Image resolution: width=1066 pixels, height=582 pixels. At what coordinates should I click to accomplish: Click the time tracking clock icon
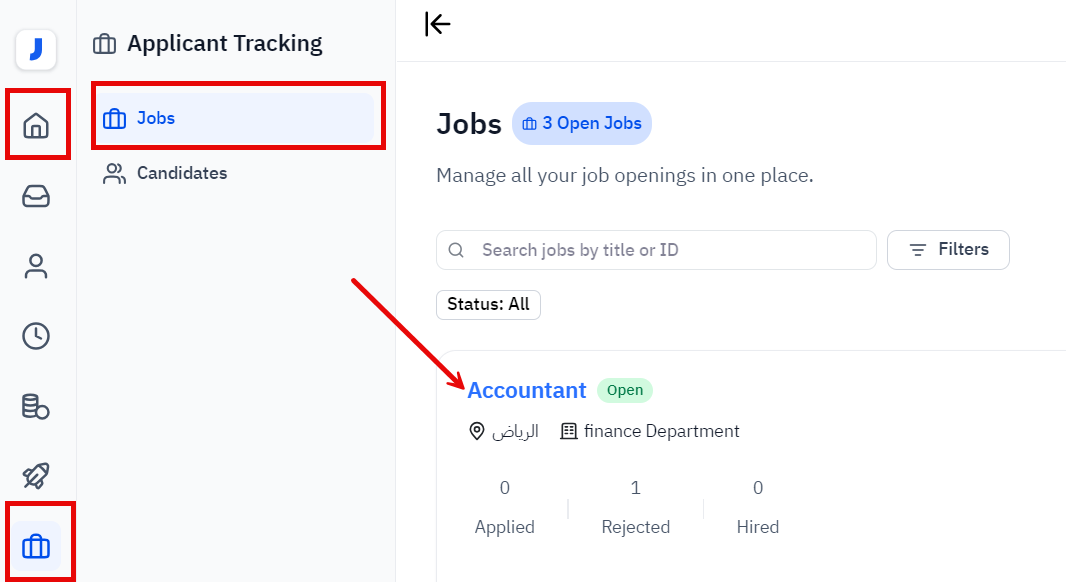click(37, 336)
